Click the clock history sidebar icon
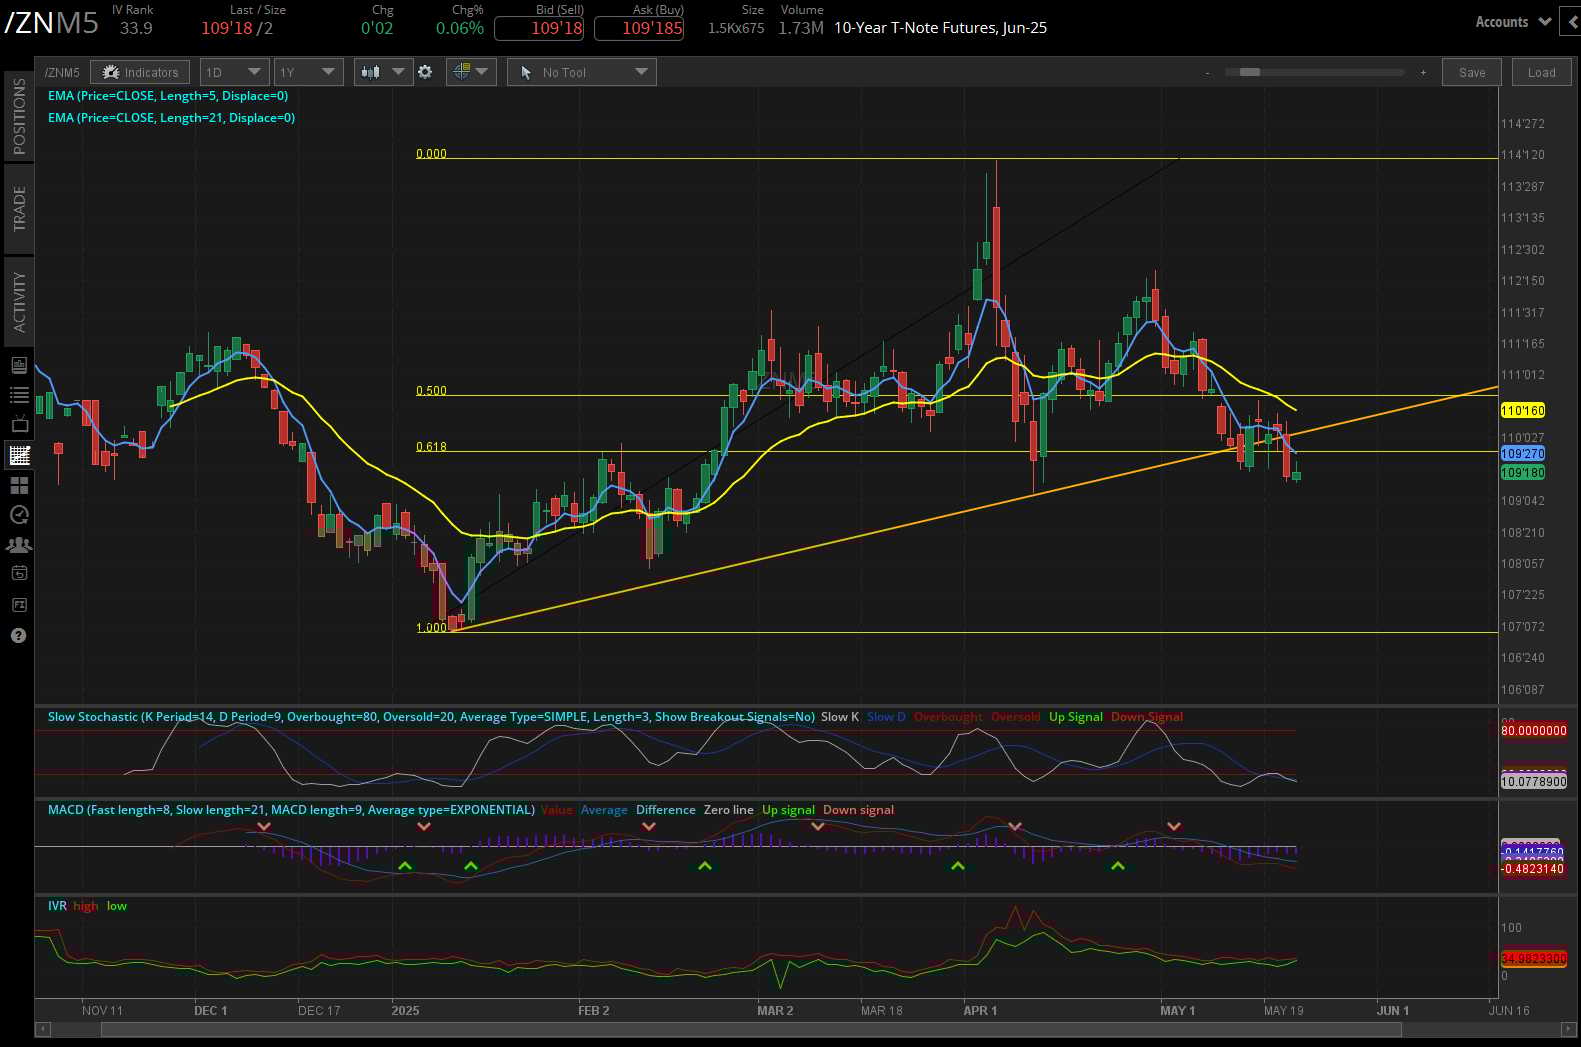Image resolution: width=1581 pixels, height=1047 pixels. click(x=19, y=515)
